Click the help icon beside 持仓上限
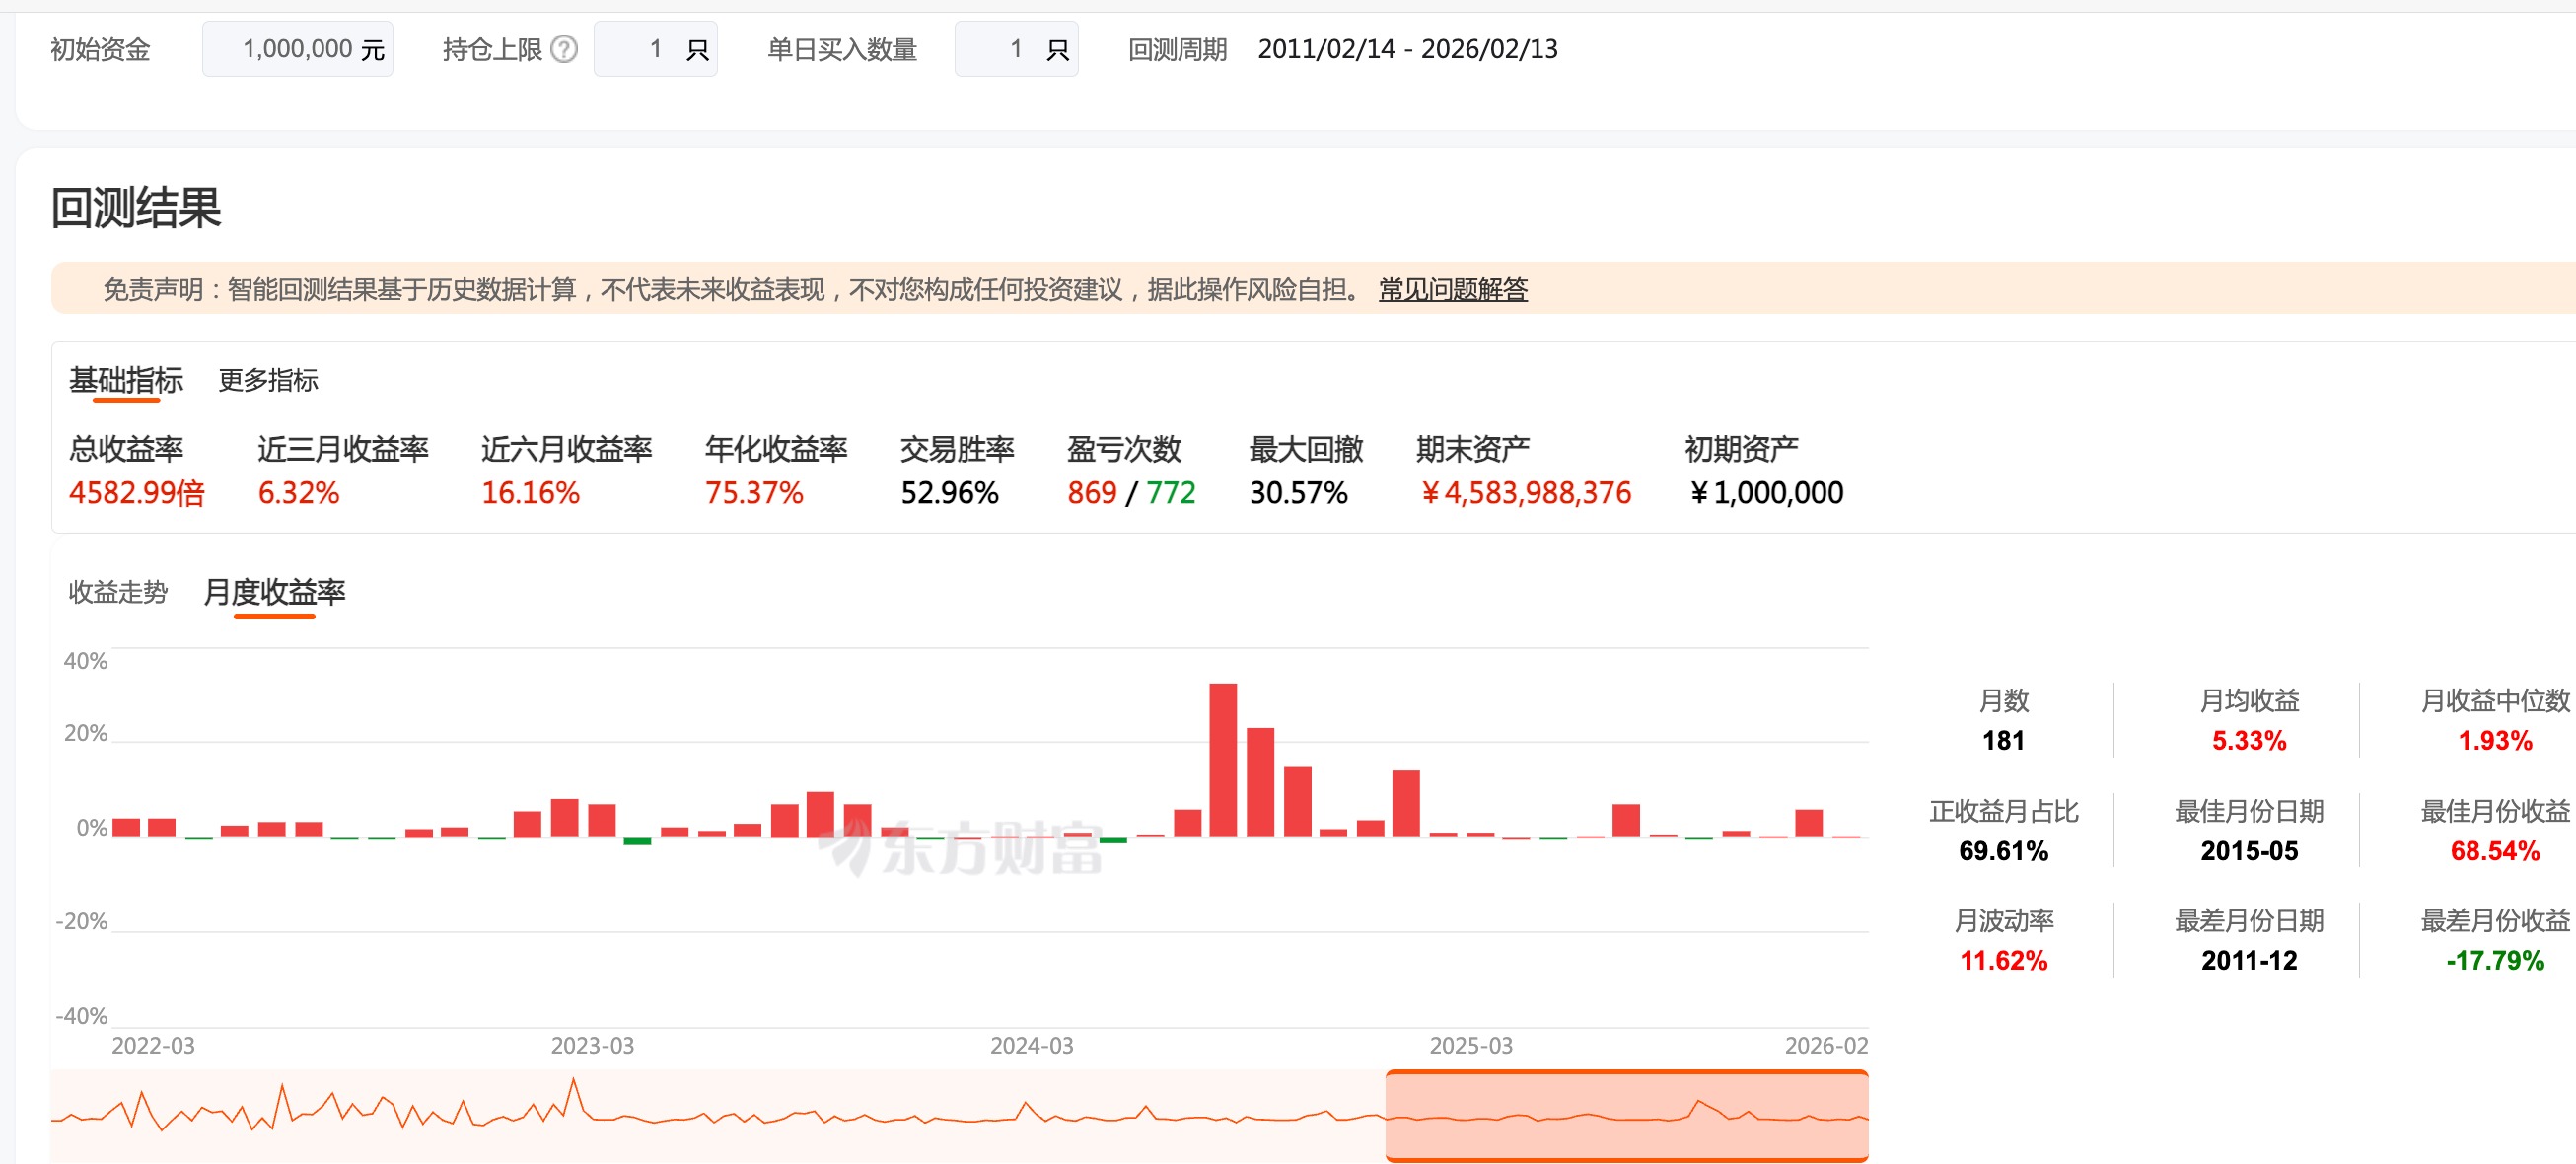The height and width of the screenshot is (1164, 2576). coord(564,49)
